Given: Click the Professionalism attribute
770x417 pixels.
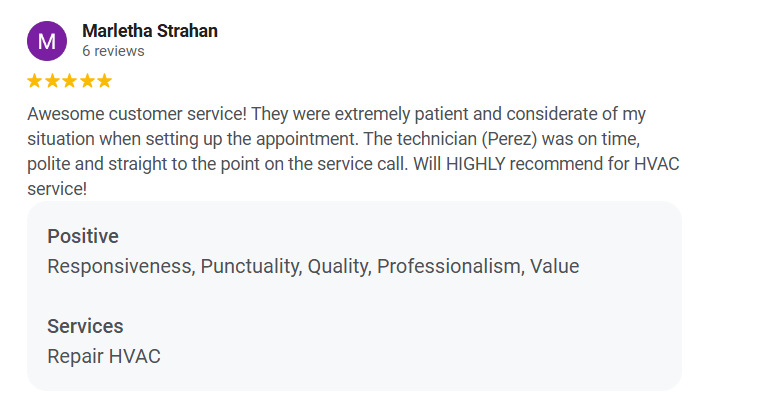Looking at the screenshot, I should (450, 266).
